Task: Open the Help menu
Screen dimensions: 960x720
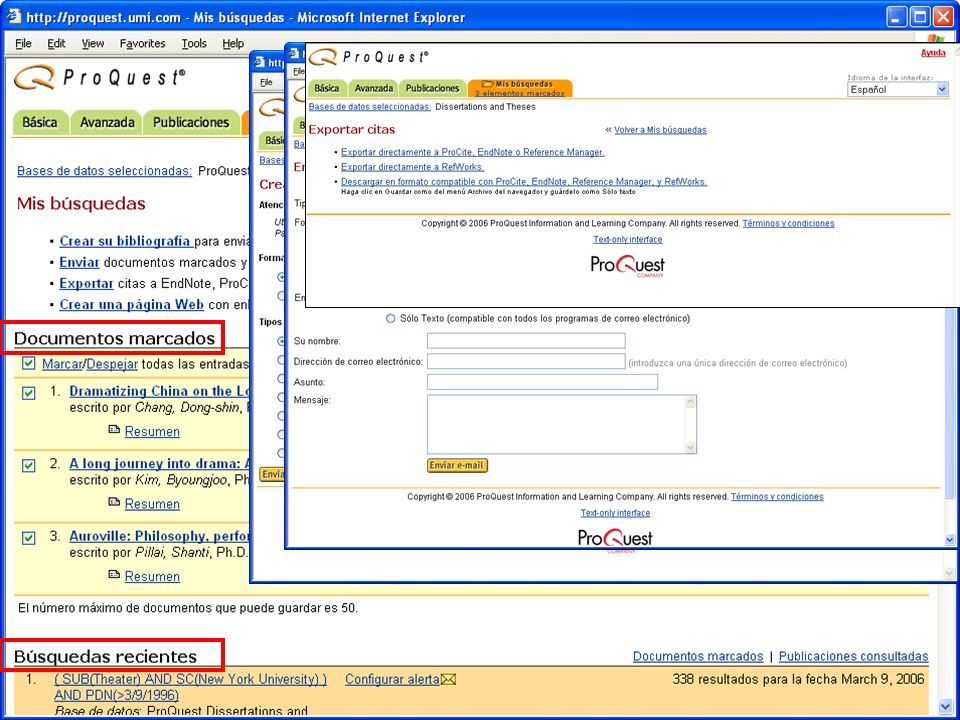Action: click(x=233, y=43)
